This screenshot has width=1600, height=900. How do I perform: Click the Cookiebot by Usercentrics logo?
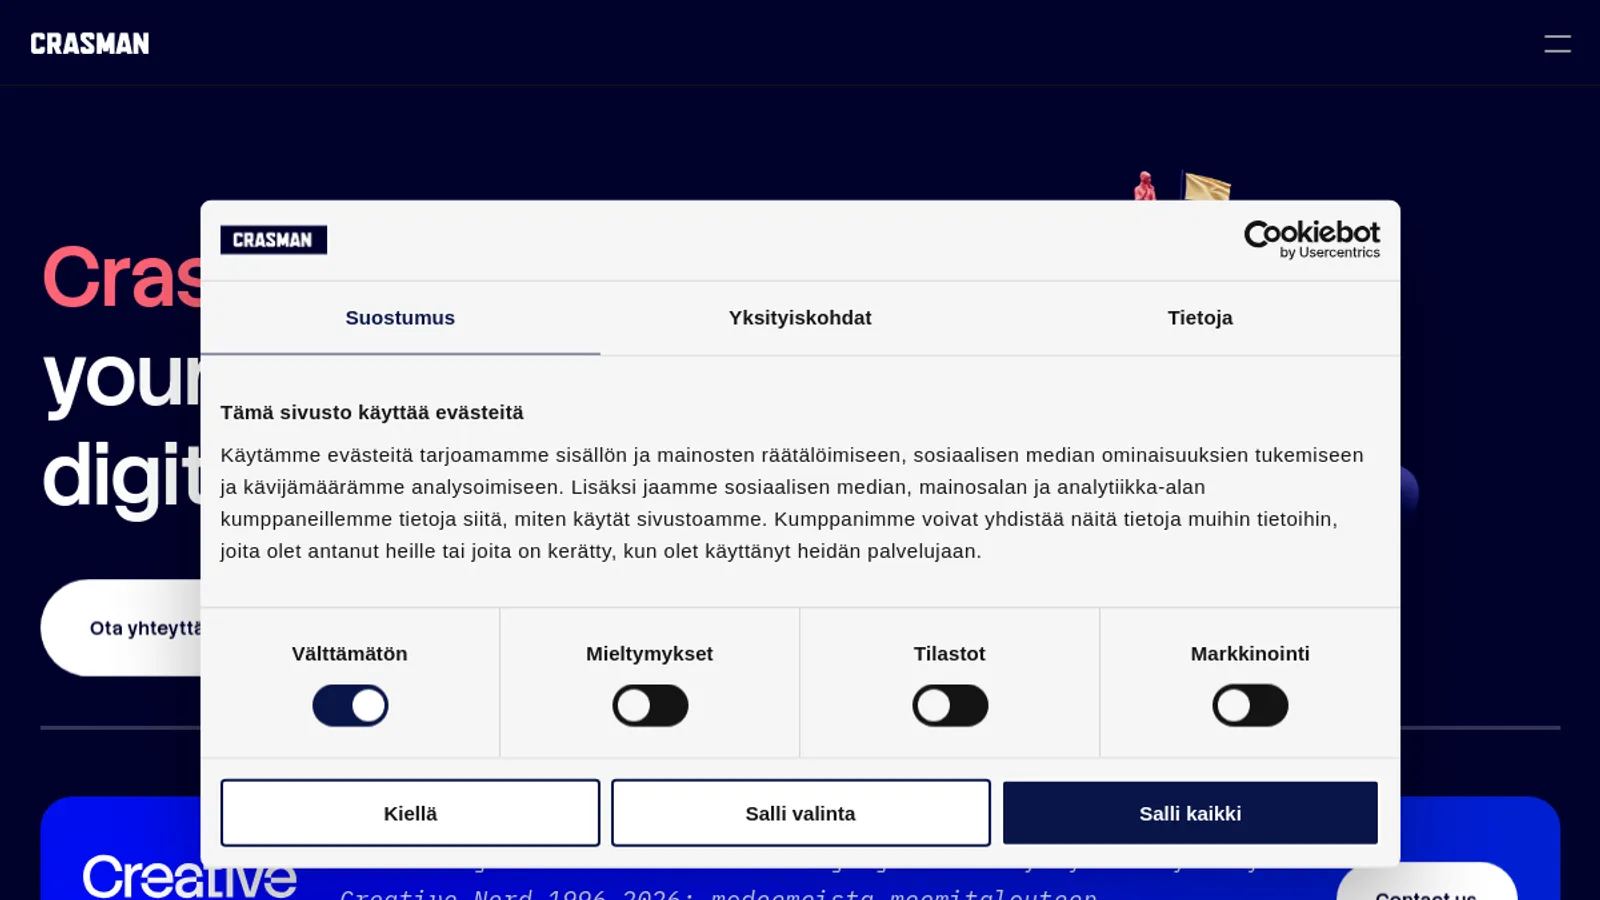click(x=1311, y=240)
